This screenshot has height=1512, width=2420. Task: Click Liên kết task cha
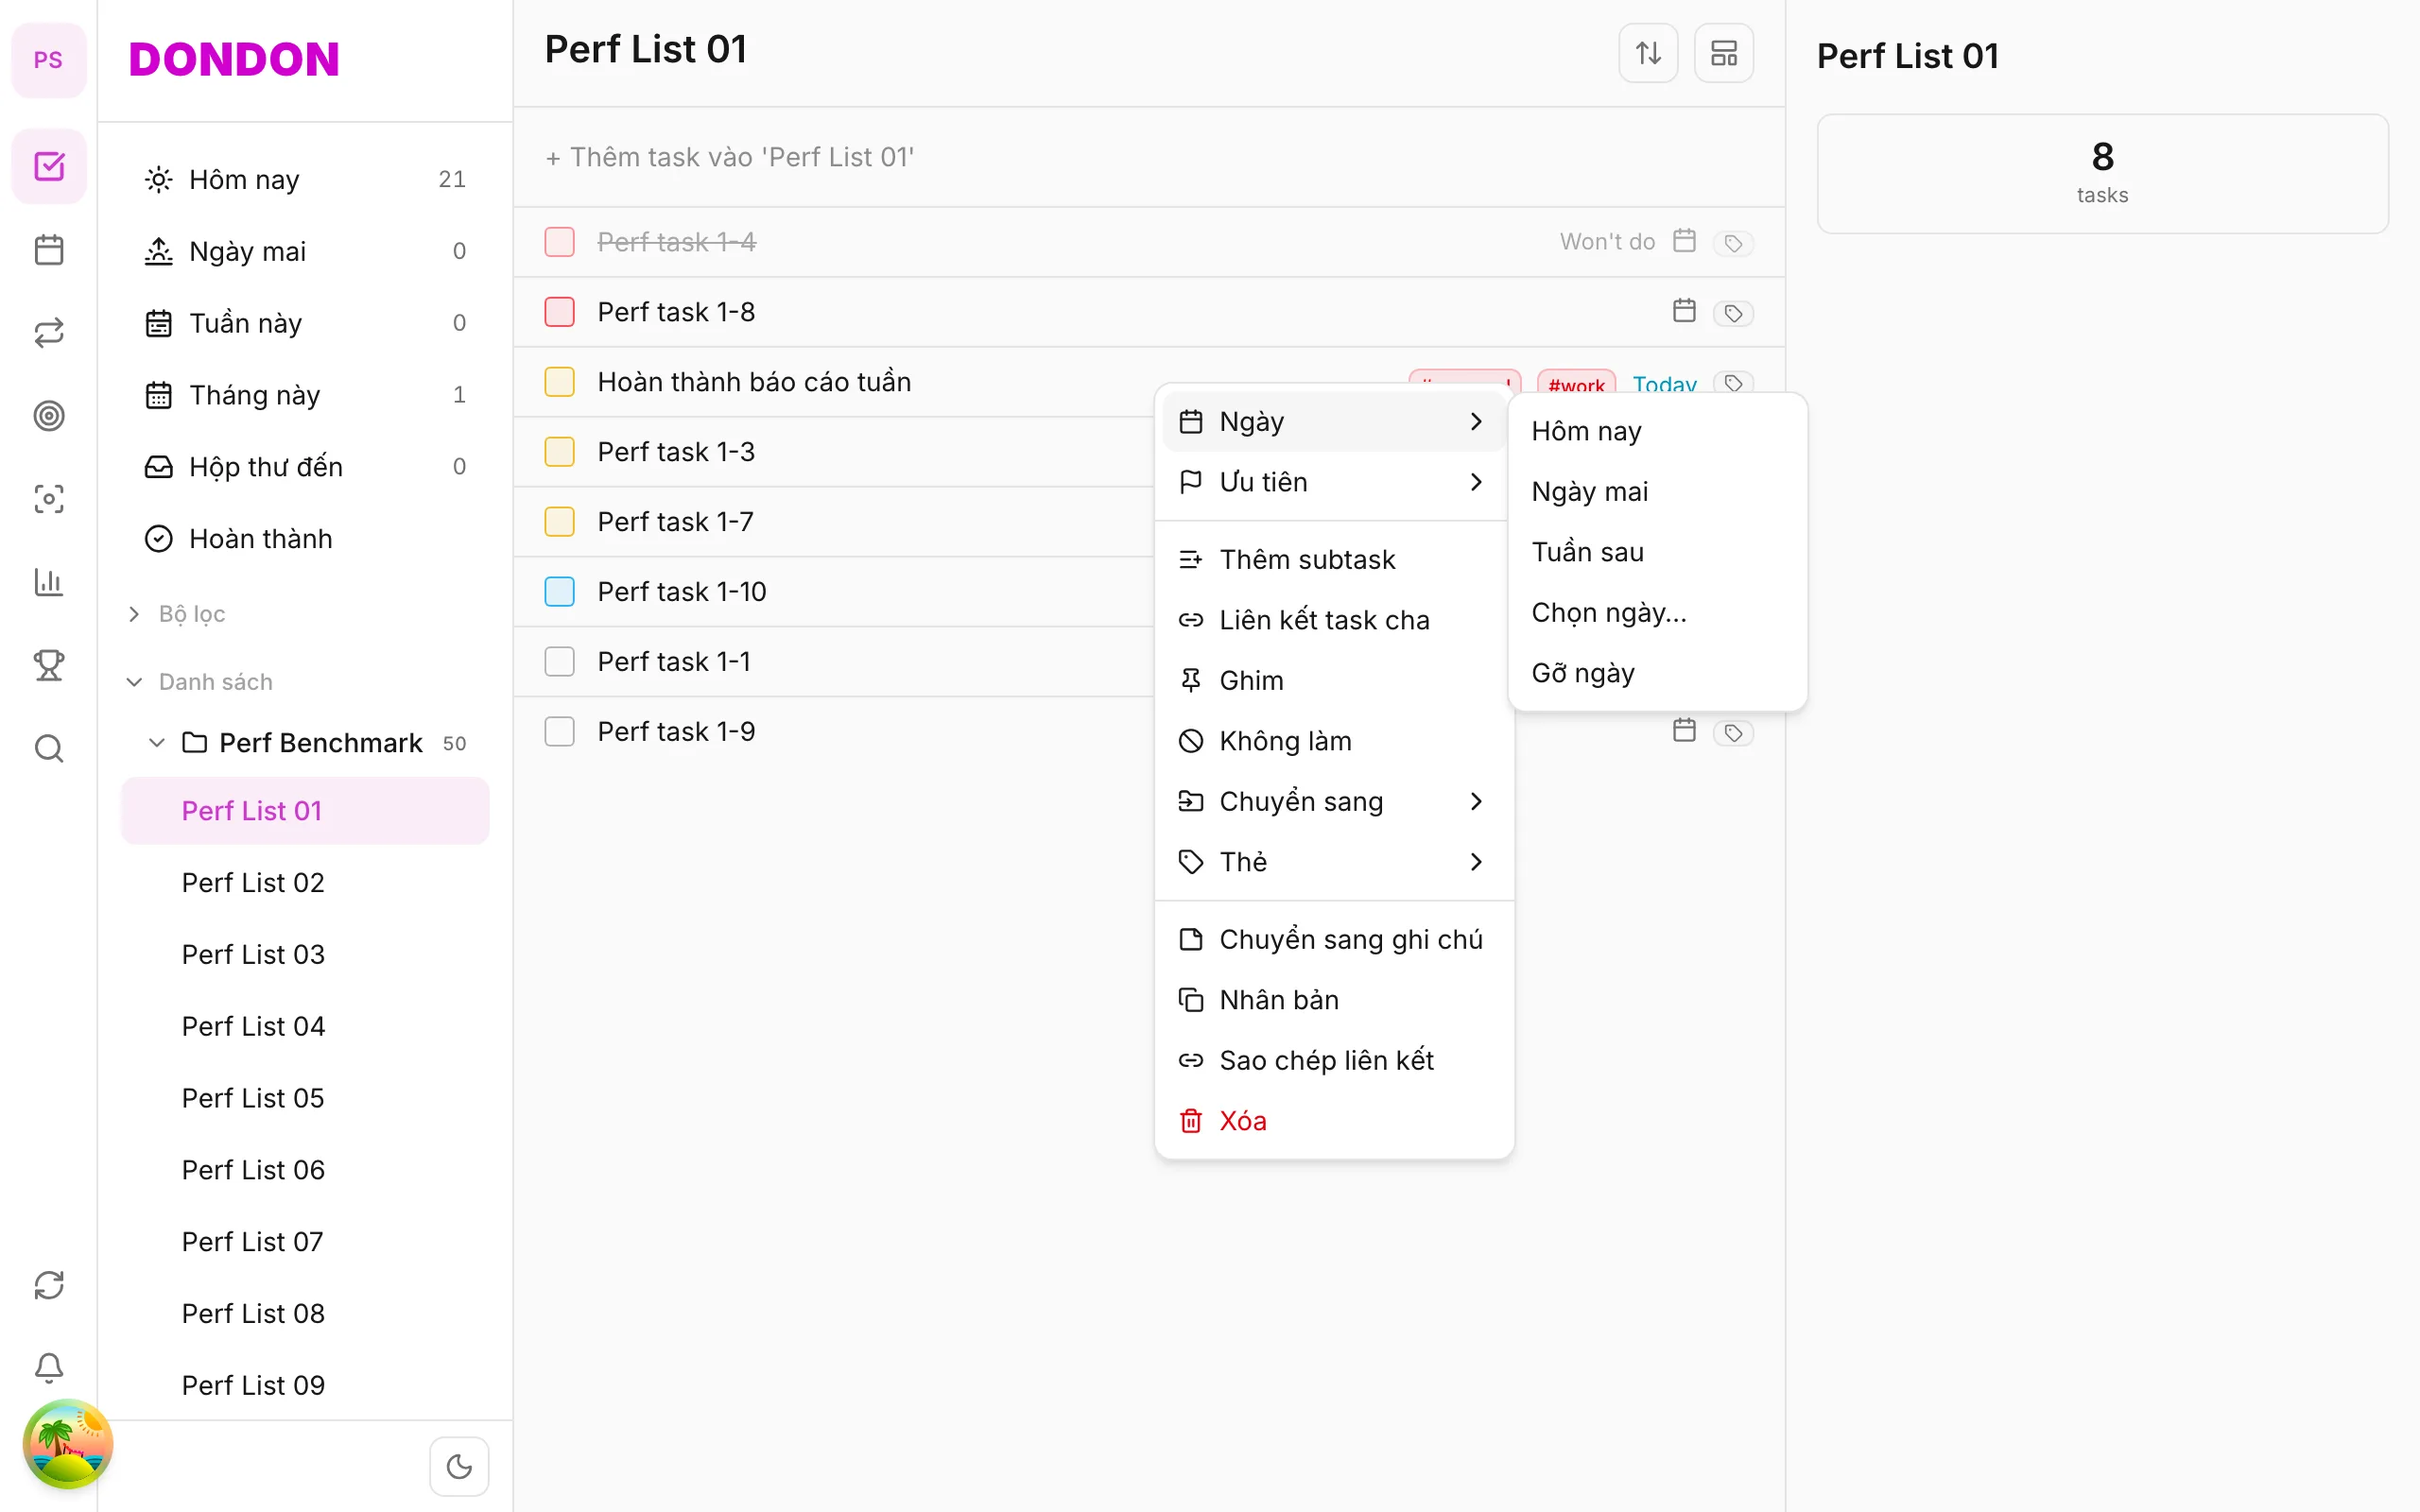(1333, 620)
